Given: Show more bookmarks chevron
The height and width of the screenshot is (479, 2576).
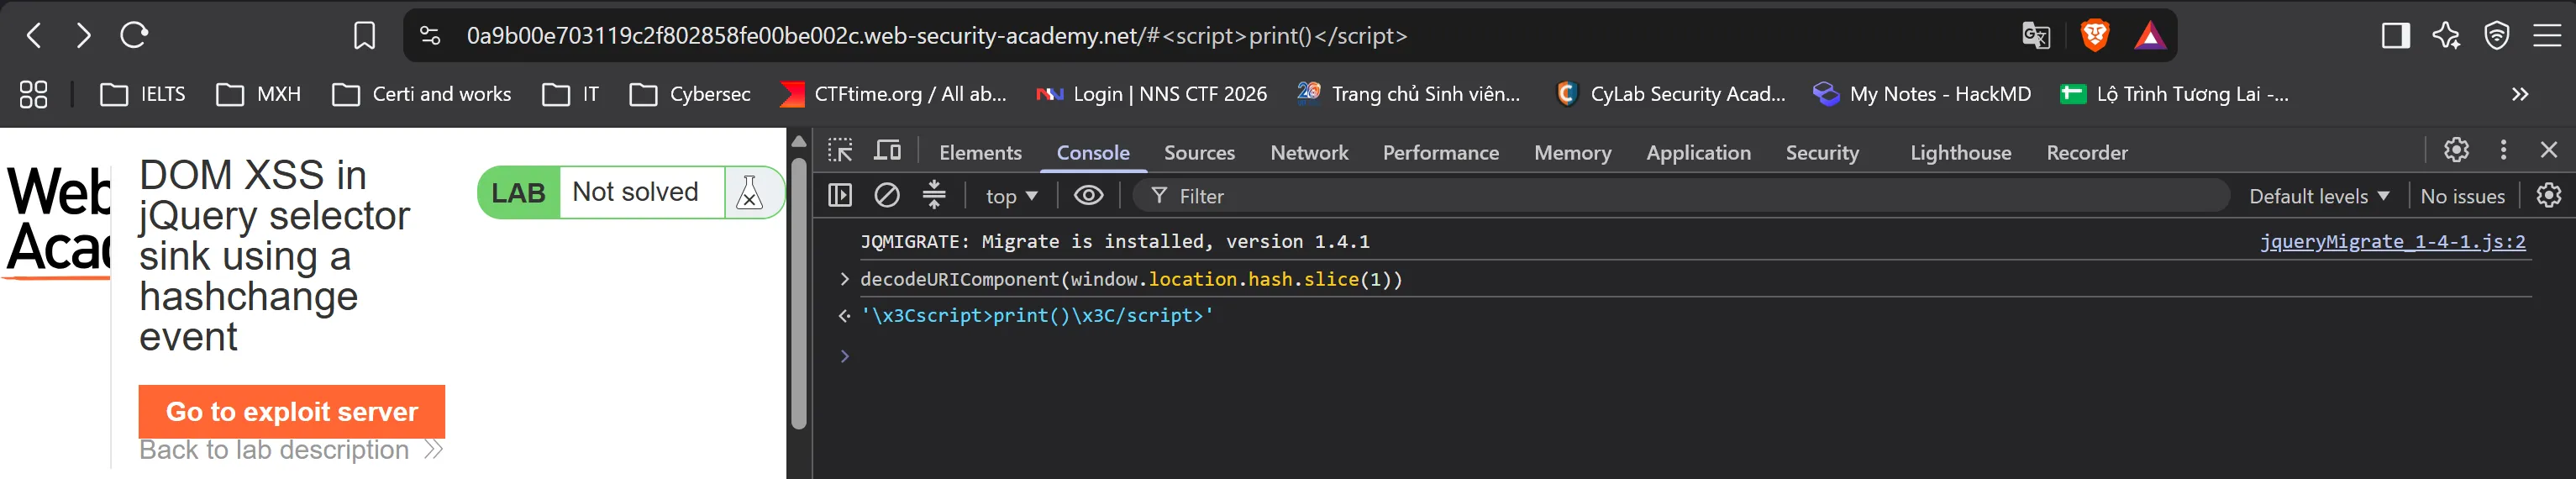Looking at the screenshot, I should (2519, 94).
